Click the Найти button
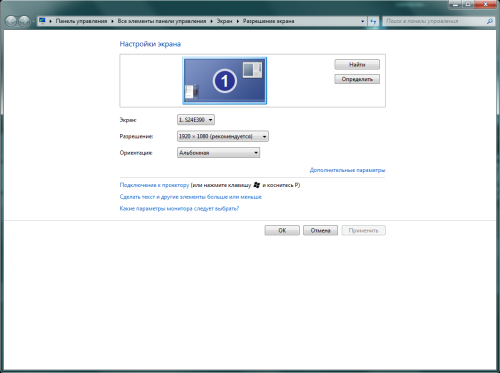The image size is (500, 373). point(357,65)
